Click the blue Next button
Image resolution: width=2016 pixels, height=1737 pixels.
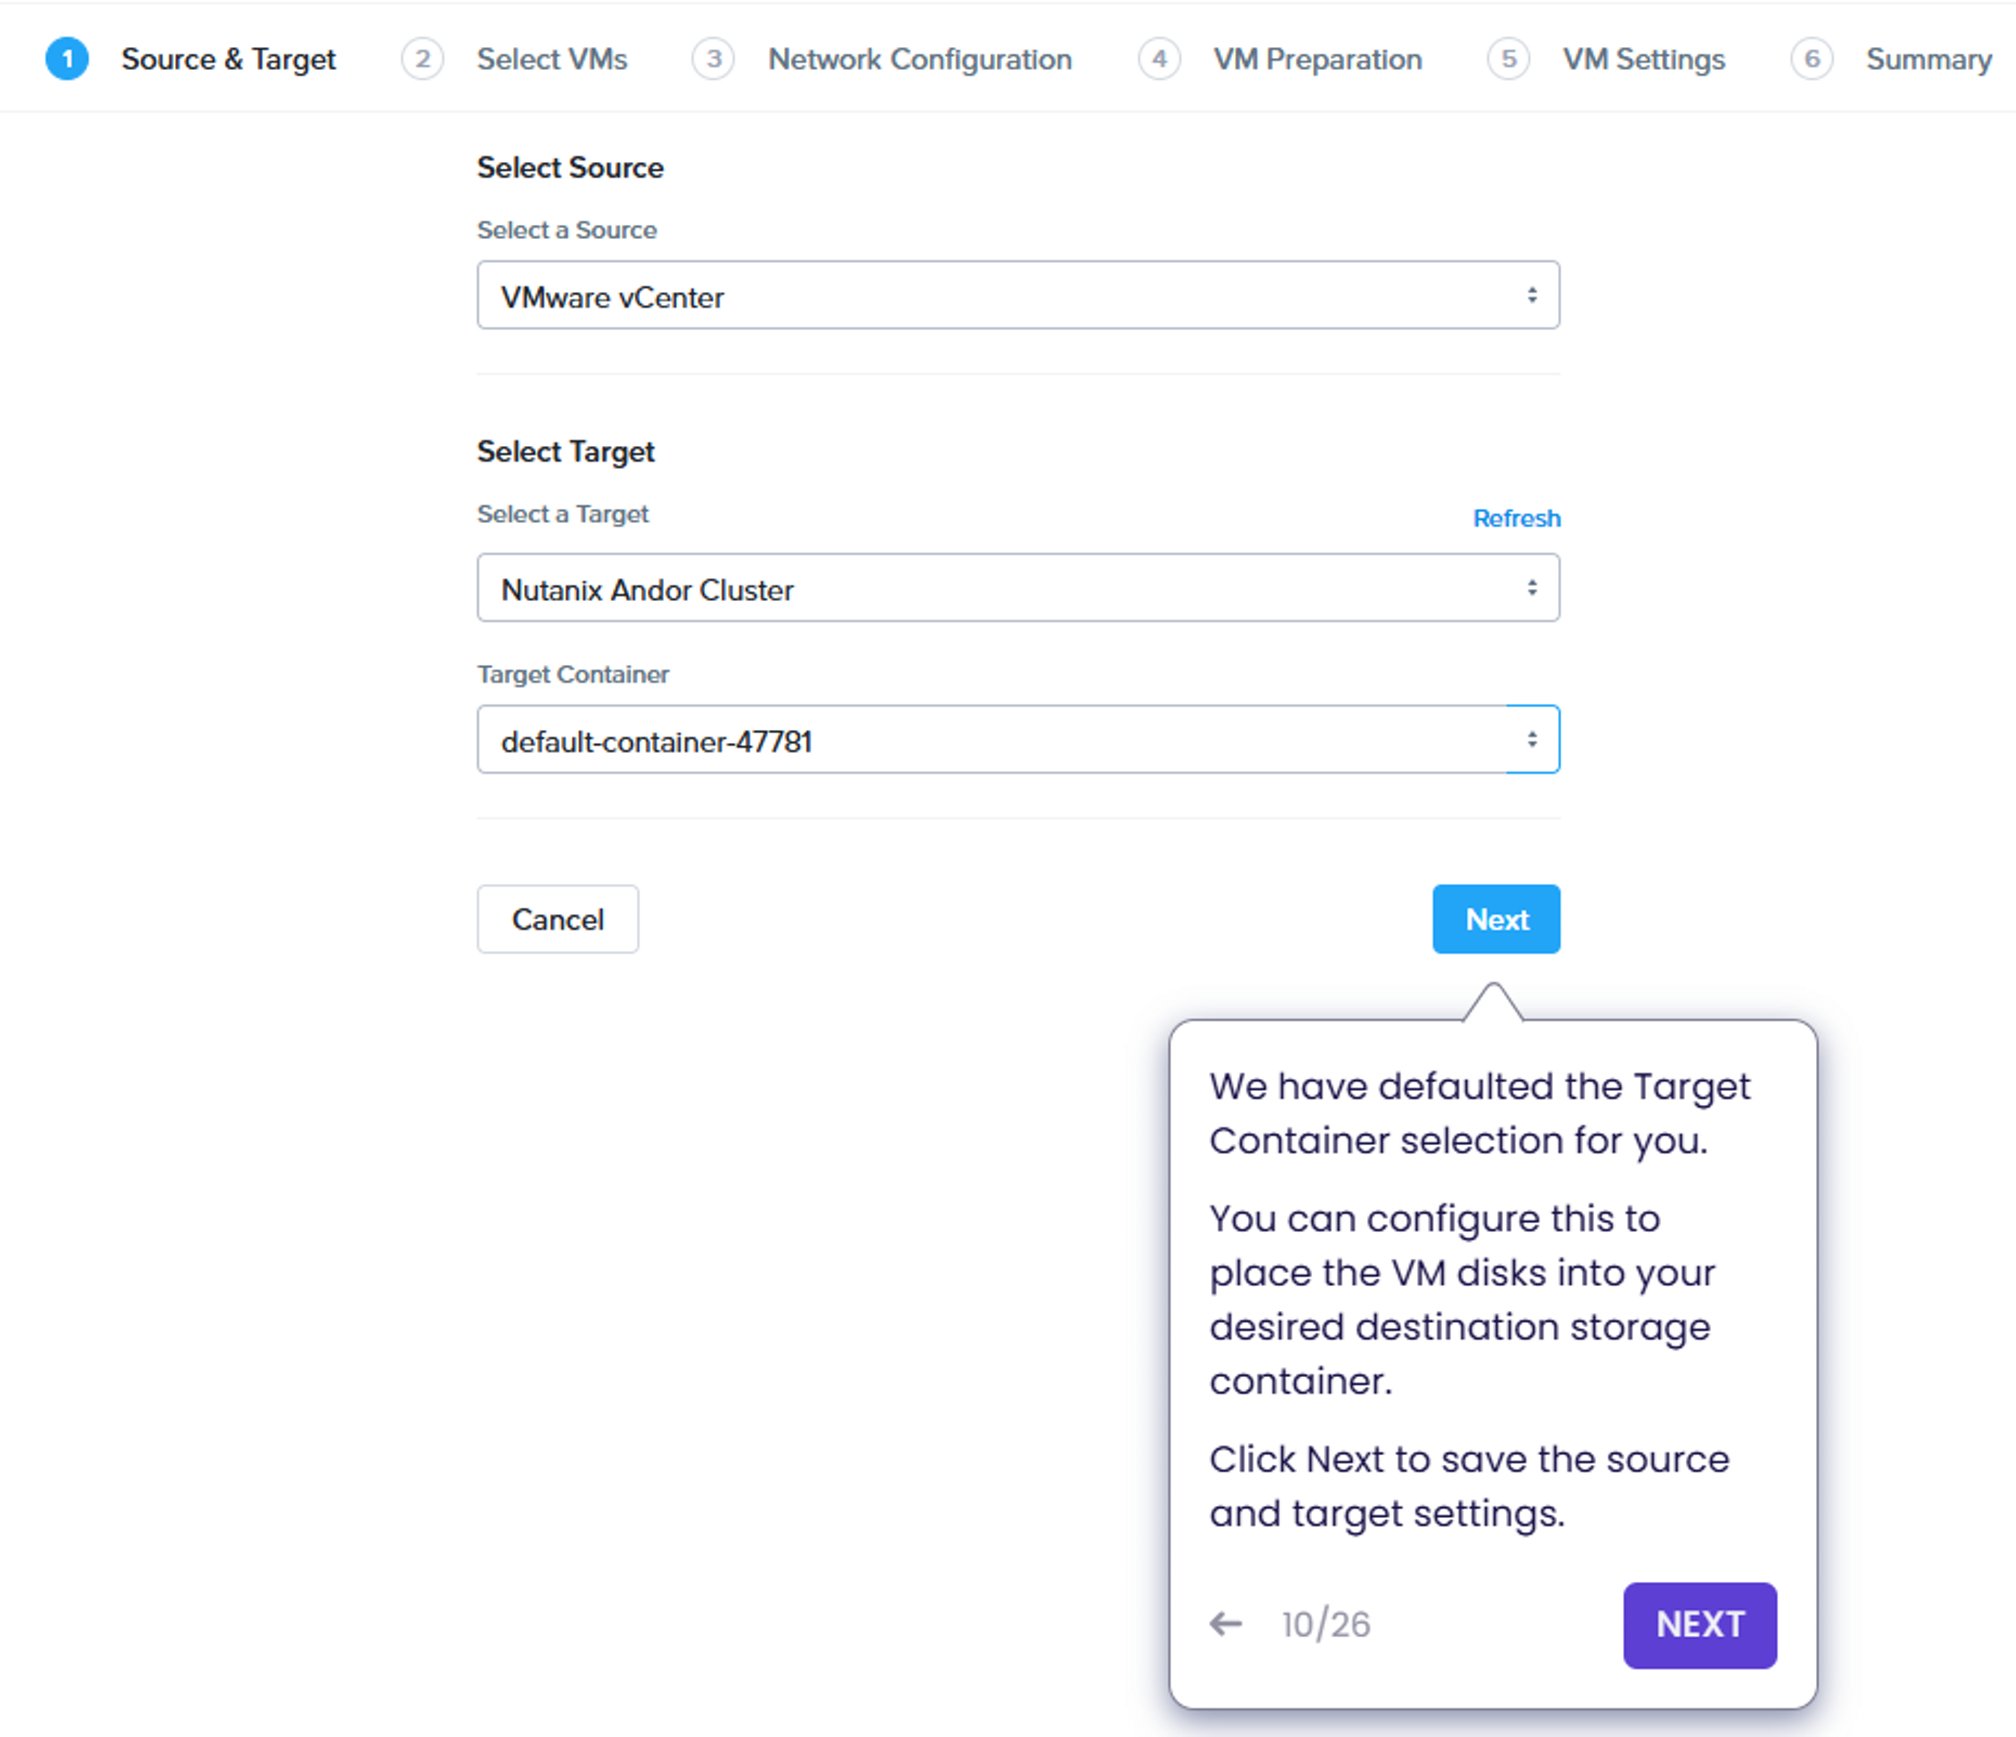(1495, 919)
